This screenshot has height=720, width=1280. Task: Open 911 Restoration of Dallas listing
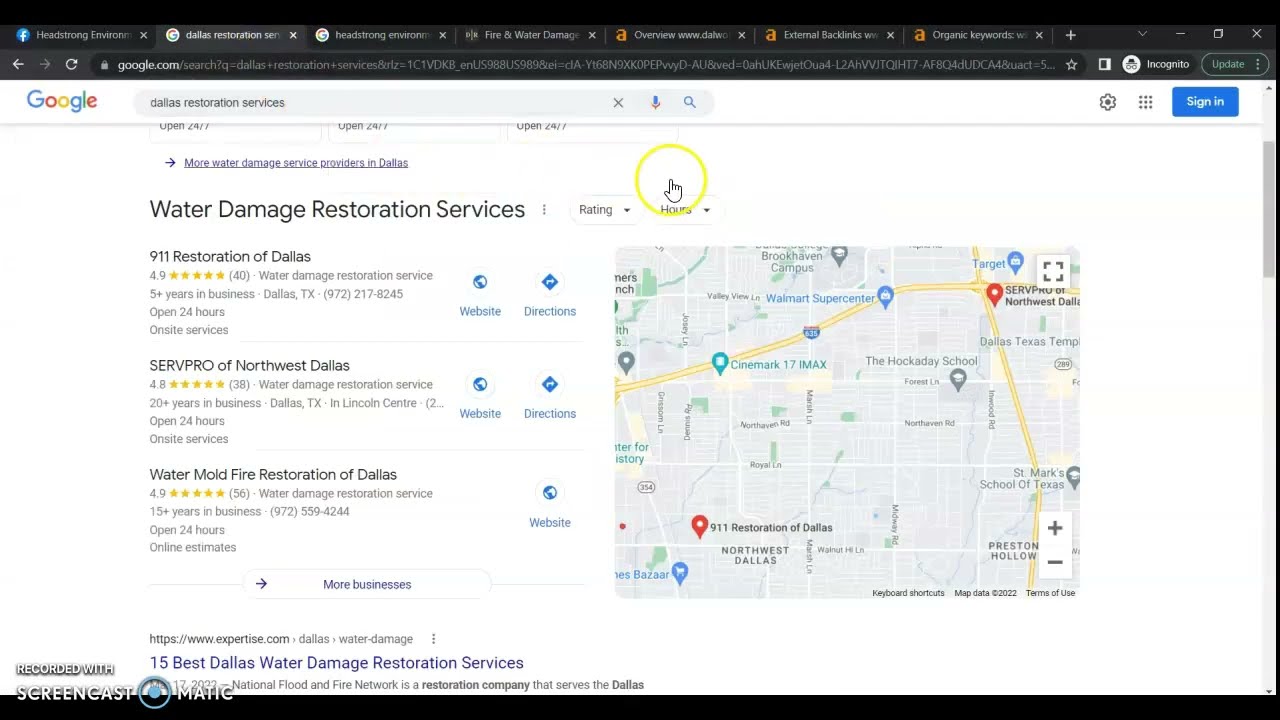tap(230, 257)
